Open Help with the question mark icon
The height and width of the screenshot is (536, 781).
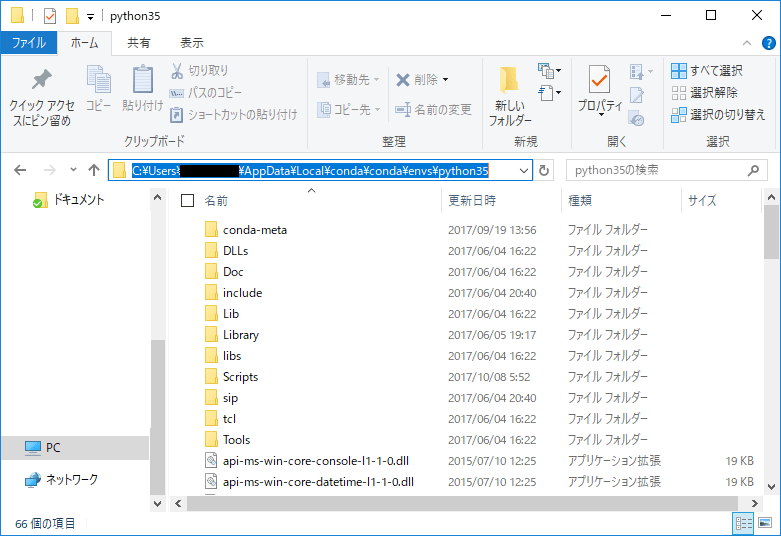point(769,43)
